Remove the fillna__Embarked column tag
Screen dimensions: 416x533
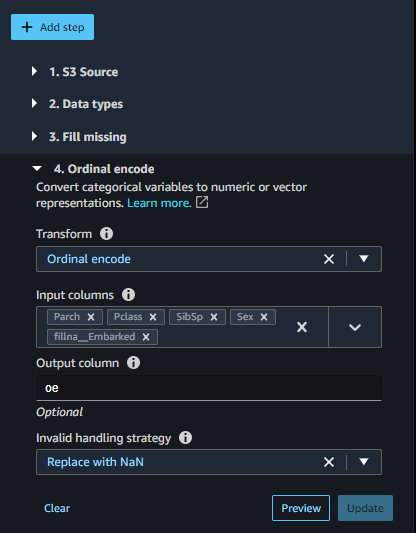[x=146, y=337]
